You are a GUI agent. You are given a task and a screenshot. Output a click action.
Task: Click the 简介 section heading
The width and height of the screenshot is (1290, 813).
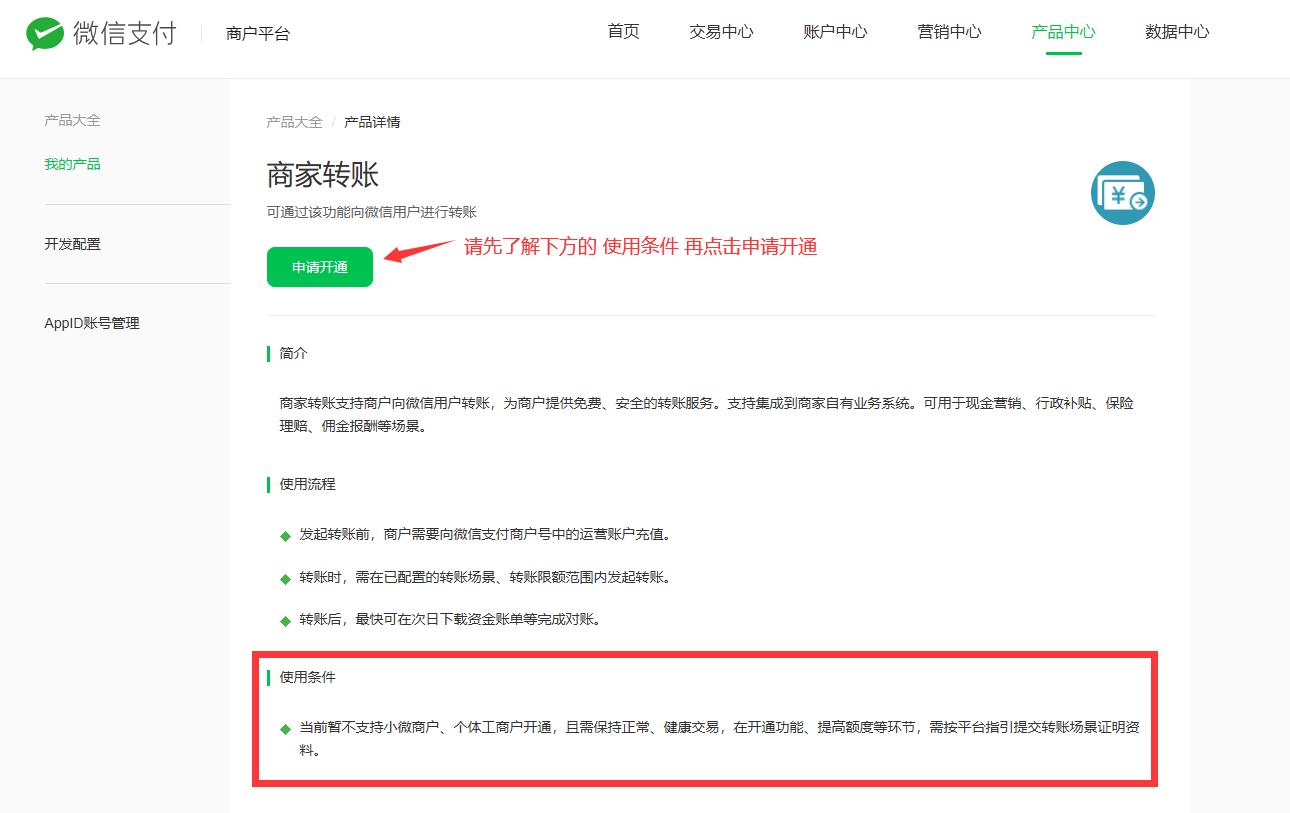[x=294, y=354]
